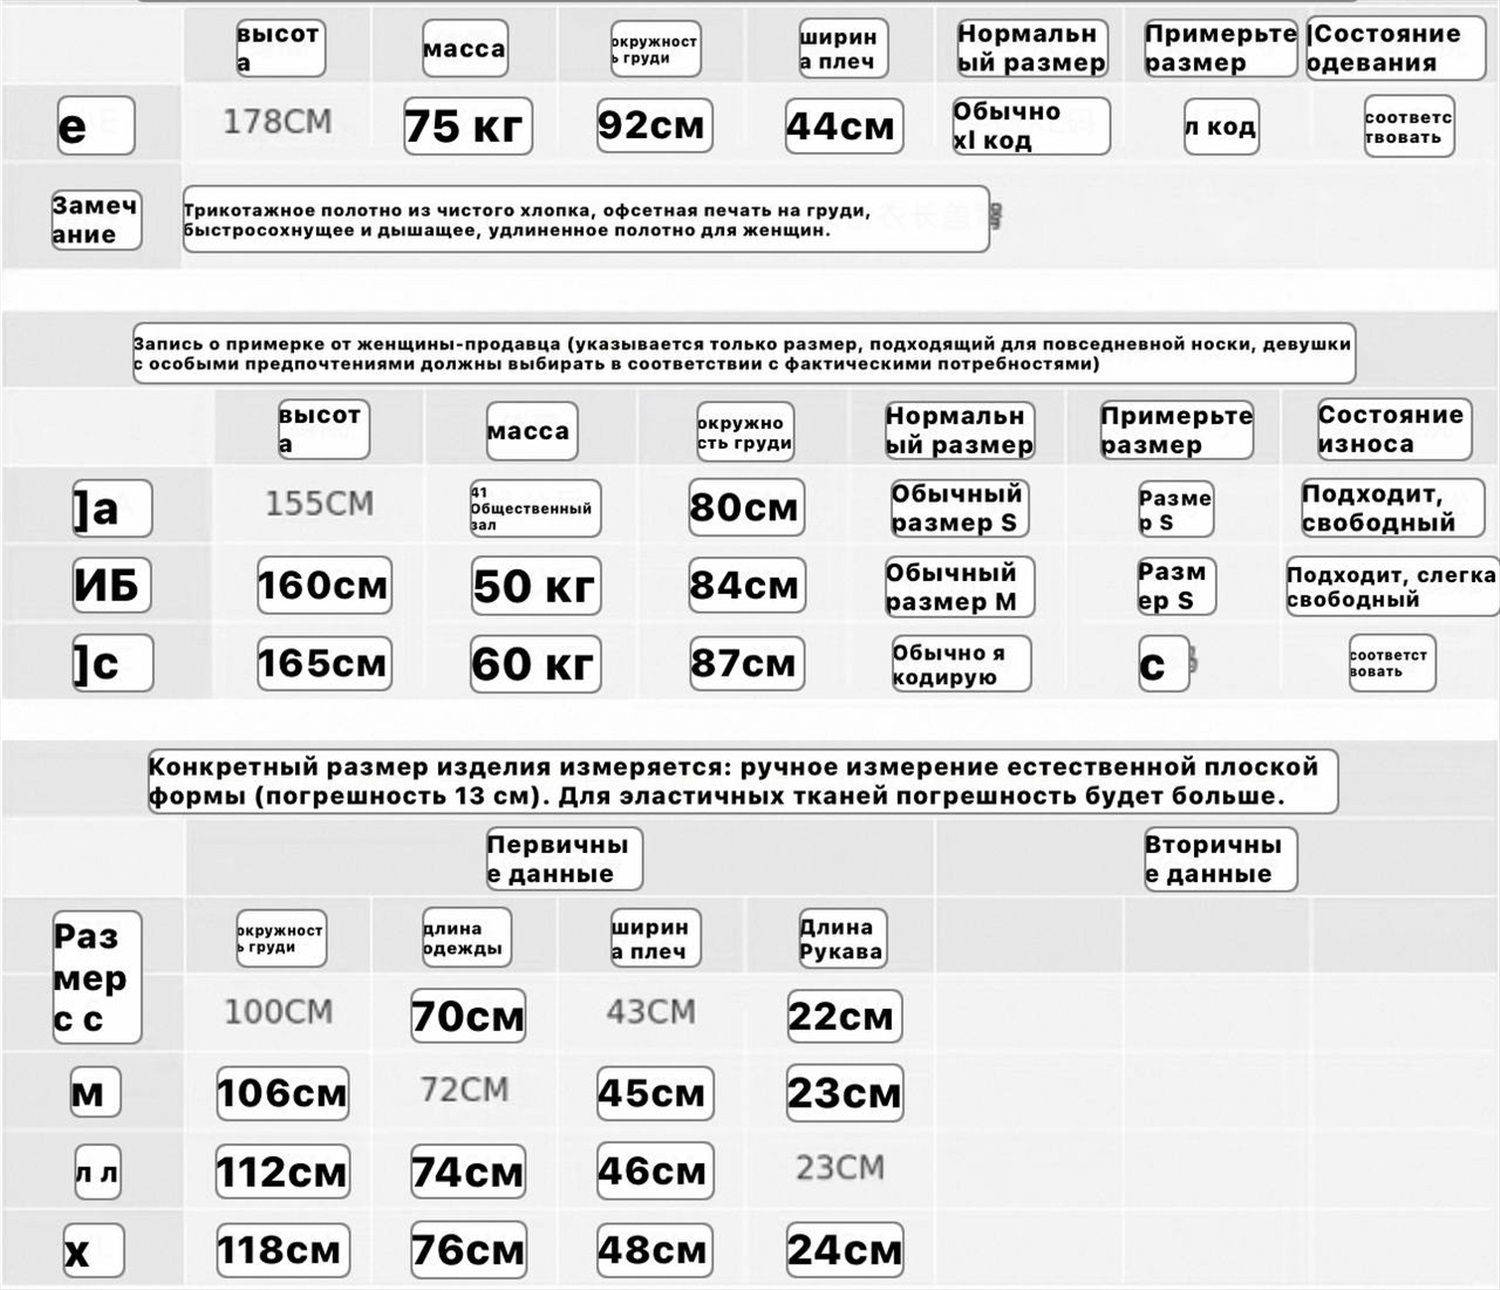Image resolution: width=1500 pixels, height=1290 pixels.
Task: Click 'соответствовать' in the 165см row
Action: pos(1392,663)
